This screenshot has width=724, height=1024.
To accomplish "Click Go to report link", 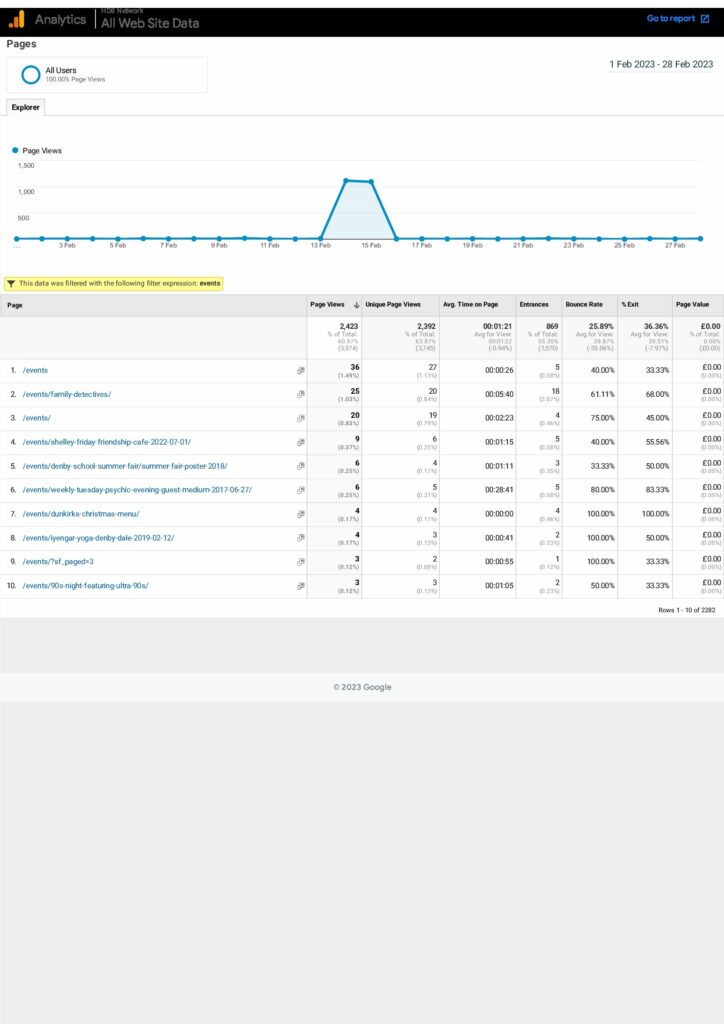I will (677, 19).
